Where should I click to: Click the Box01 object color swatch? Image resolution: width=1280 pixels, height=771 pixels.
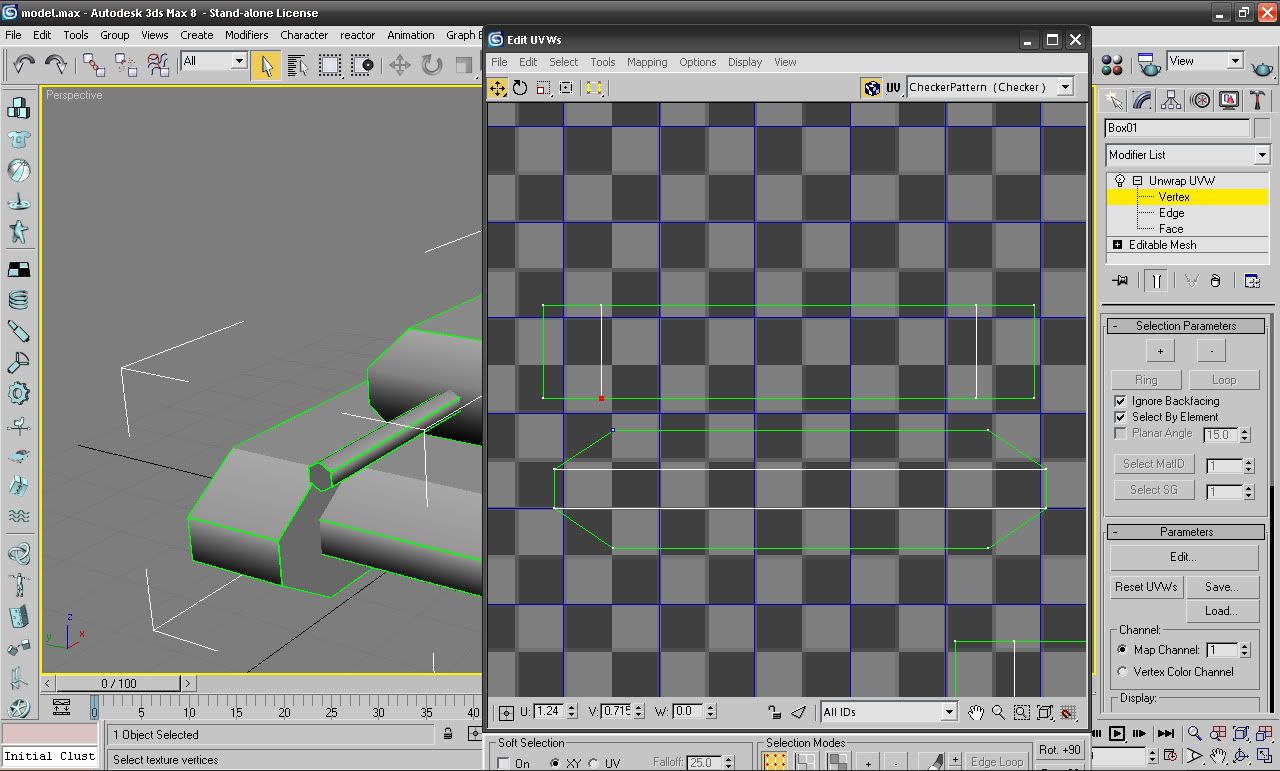coord(1262,128)
